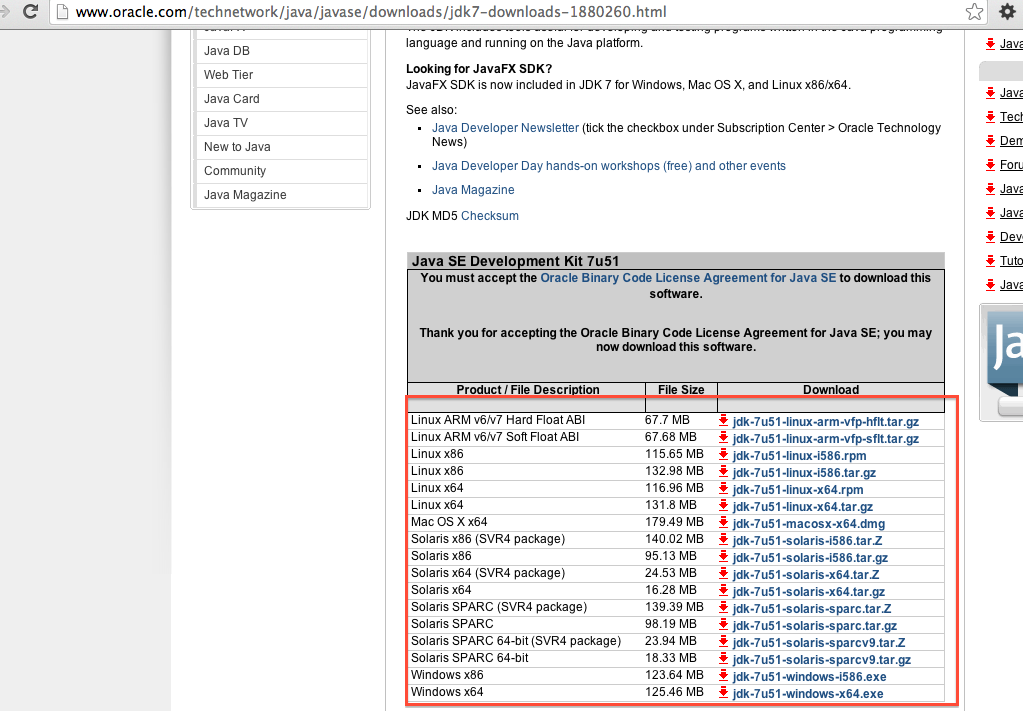The height and width of the screenshot is (711, 1023).
Task: Download jdk-7u51-windows-i586.exe
Action: pyautogui.click(x=810, y=676)
